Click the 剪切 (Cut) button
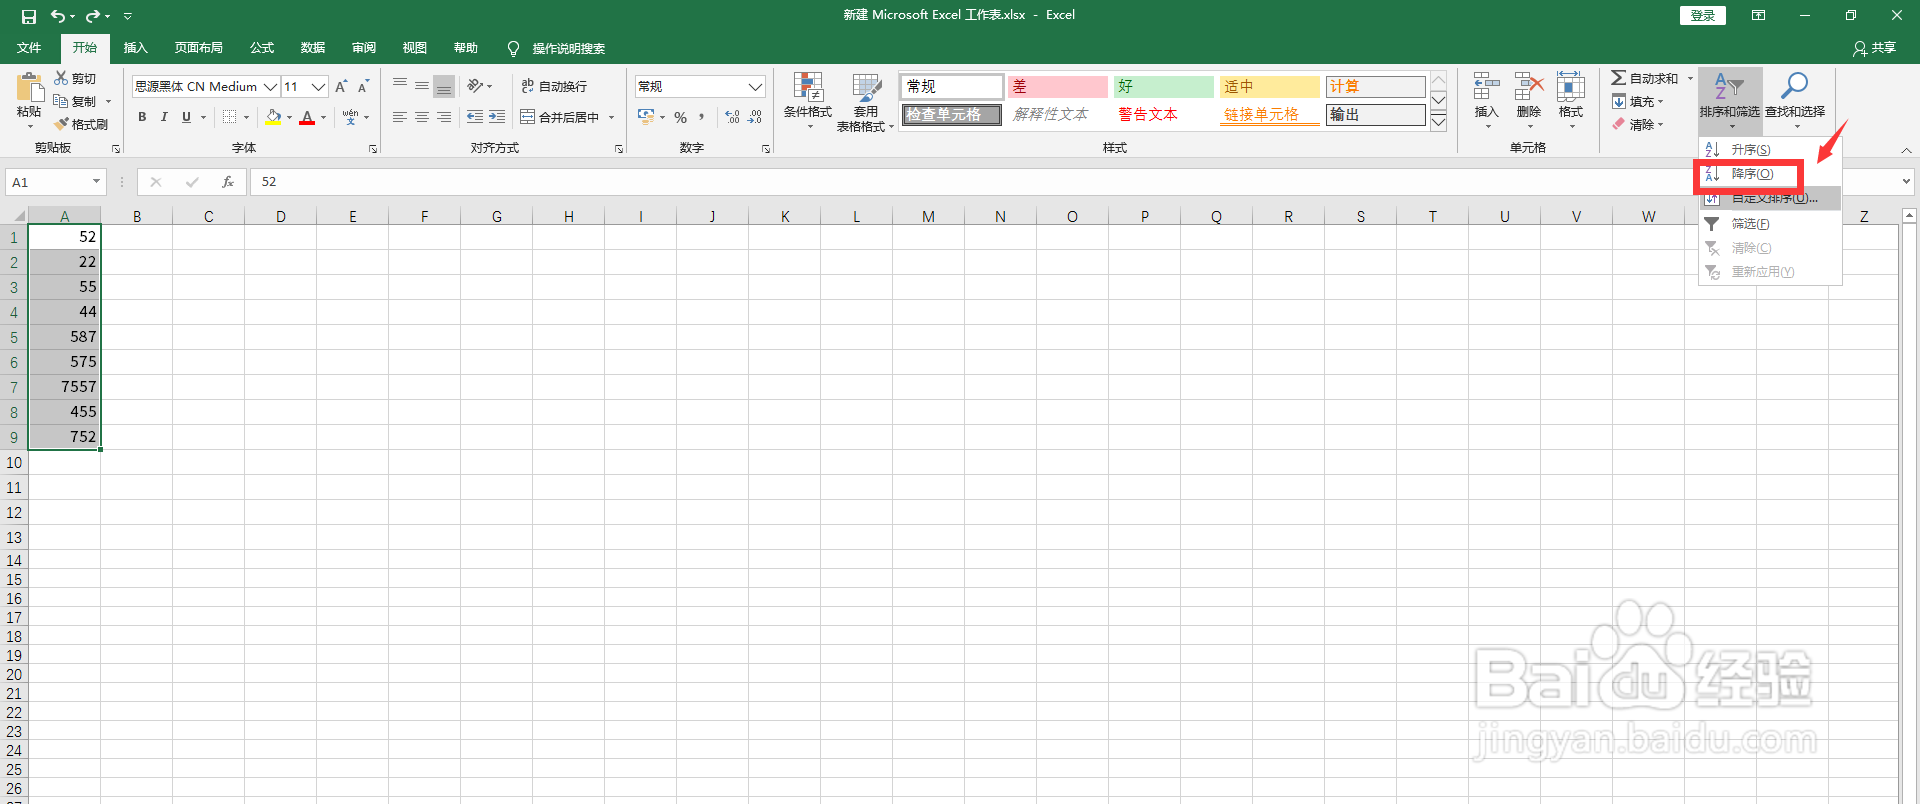Screen dimensions: 1920x804 click(x=76, y=78)
